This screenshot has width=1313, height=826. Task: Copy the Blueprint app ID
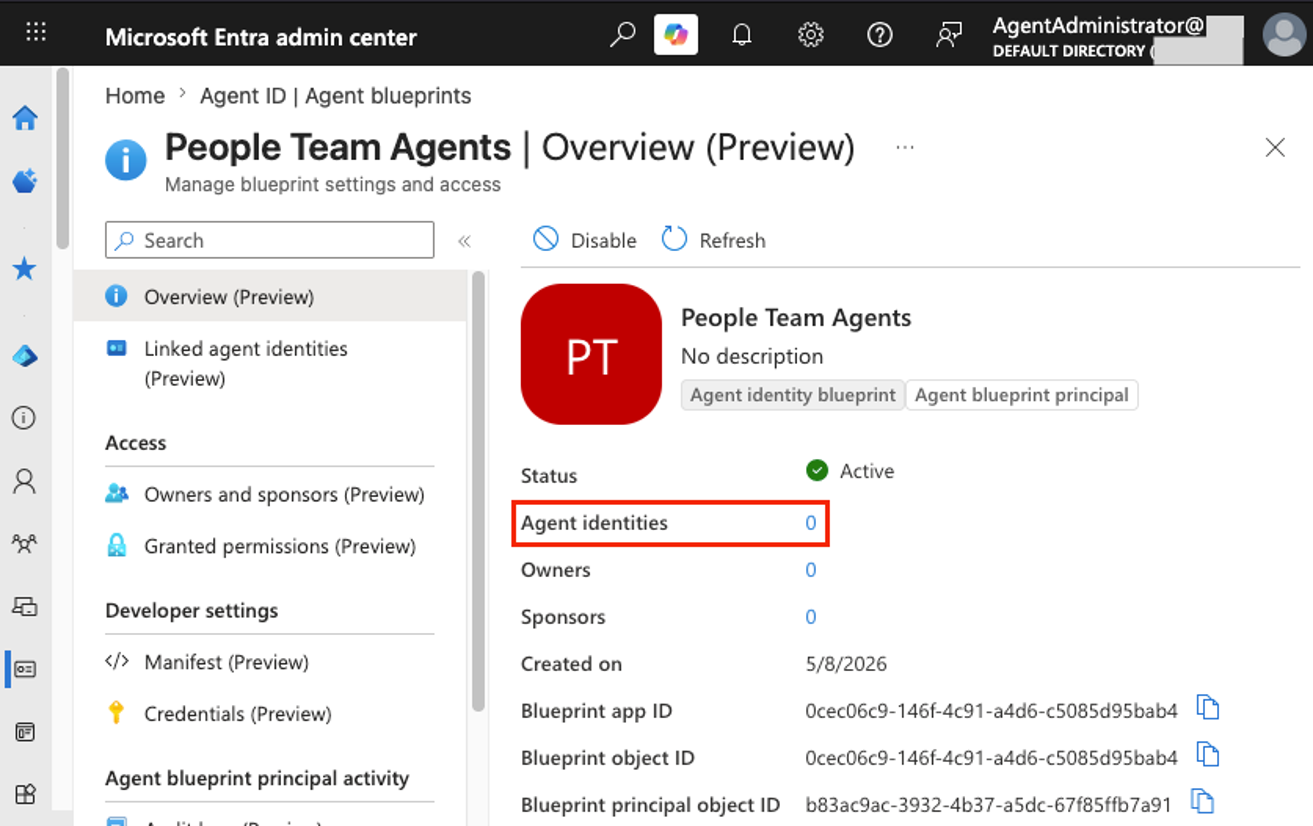[1208, 708]
